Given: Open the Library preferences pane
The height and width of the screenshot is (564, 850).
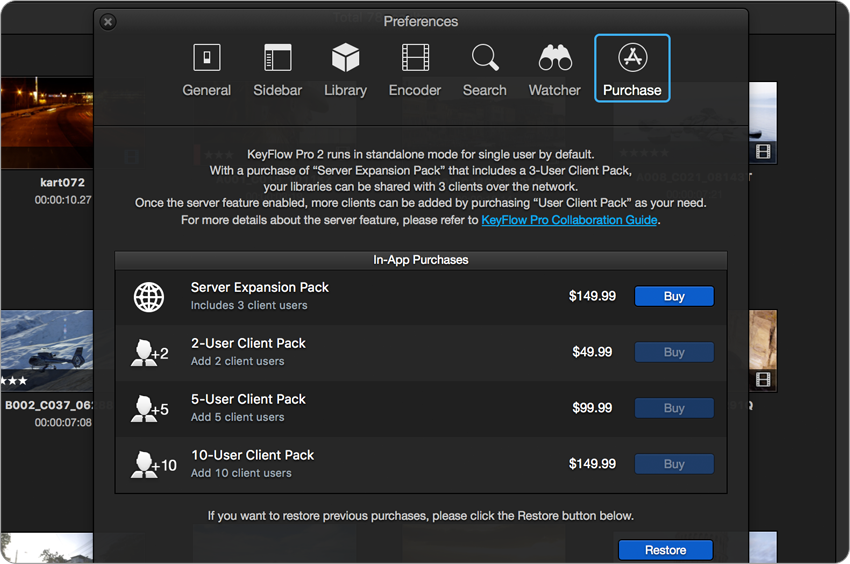Looking at the screenshot, I should pos(345,69).
